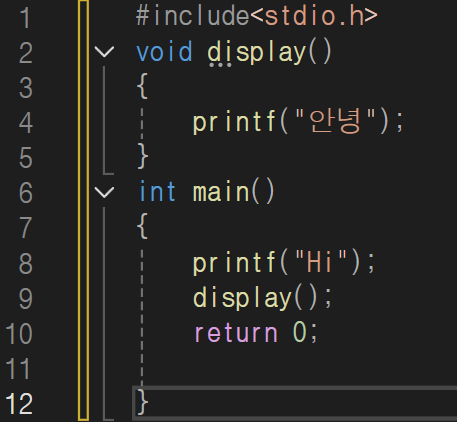Click the int keyword
The image size is (457, 422).
coord(157,192)
